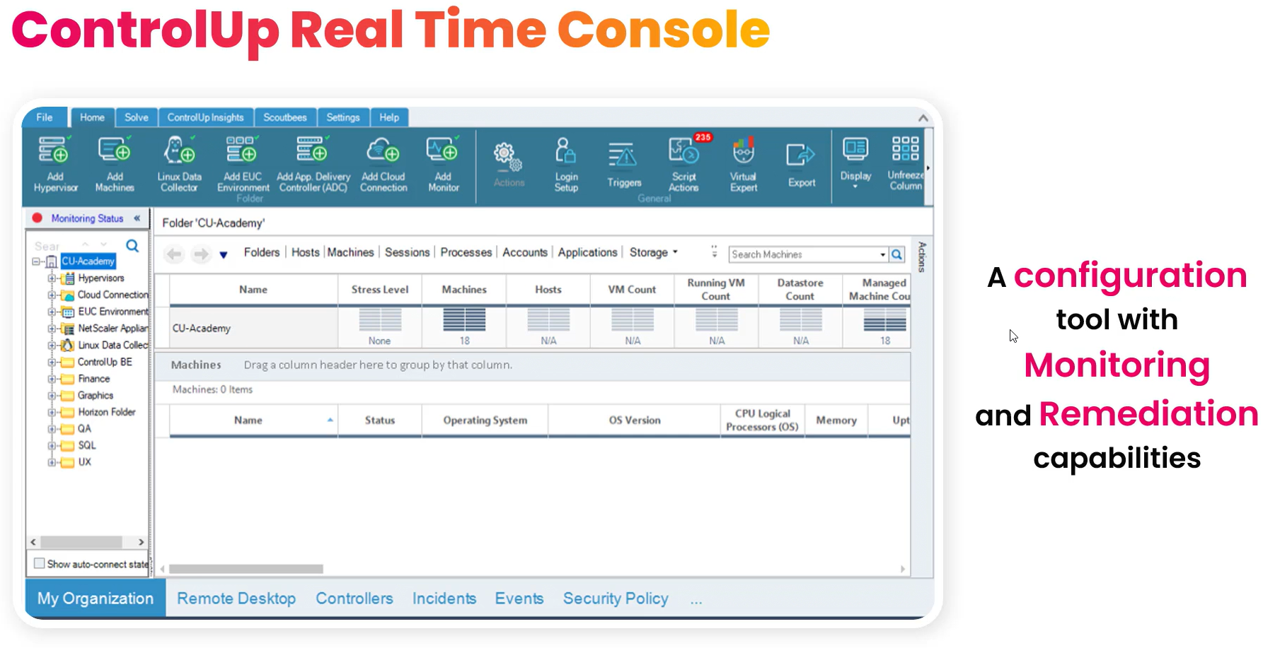Click the grid's horizontal scrollbar thumb
The image size is (1280, 648).
coord(246,569)
